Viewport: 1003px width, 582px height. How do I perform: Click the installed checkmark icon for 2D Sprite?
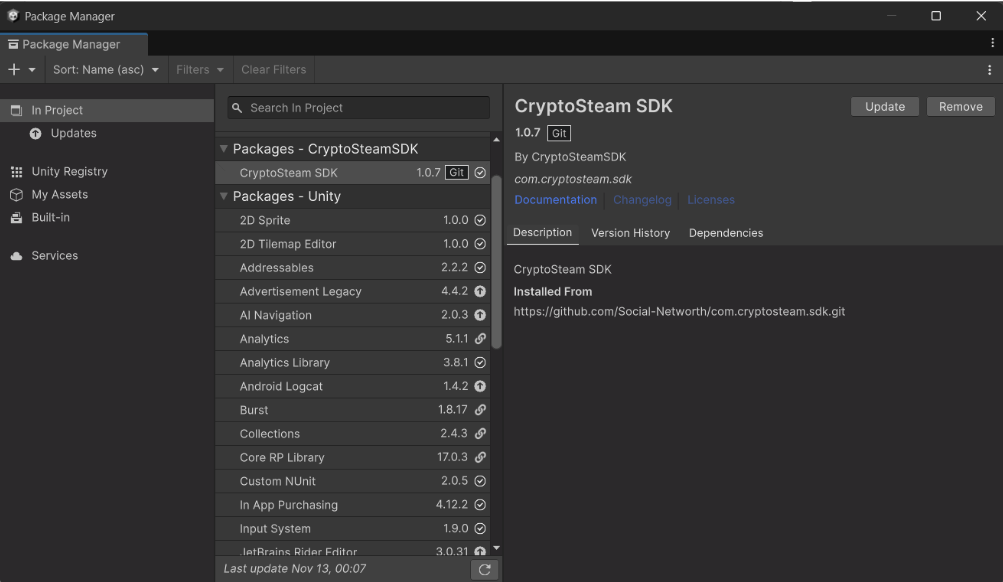(x=480, y=220)
